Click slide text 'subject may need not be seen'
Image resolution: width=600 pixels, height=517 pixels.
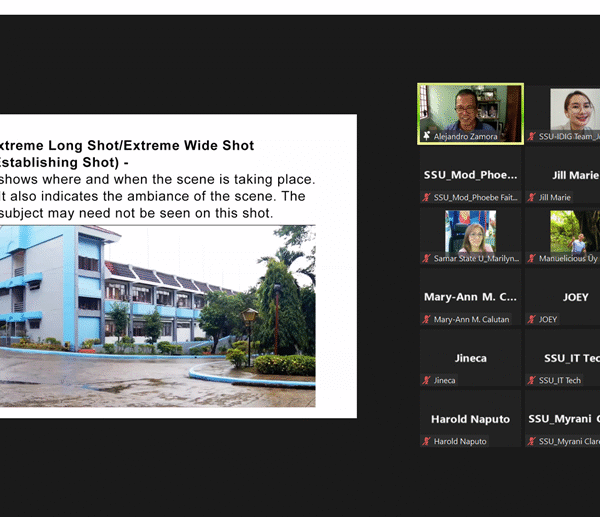136,213
